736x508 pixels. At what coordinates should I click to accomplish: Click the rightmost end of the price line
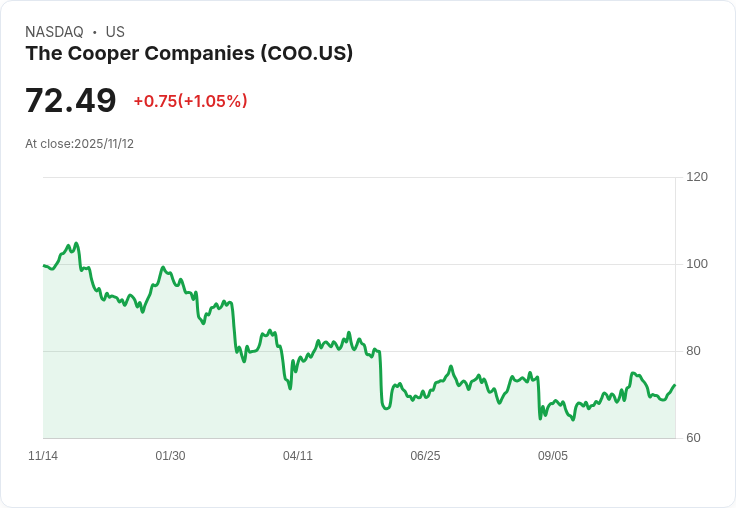click(675, 385)
